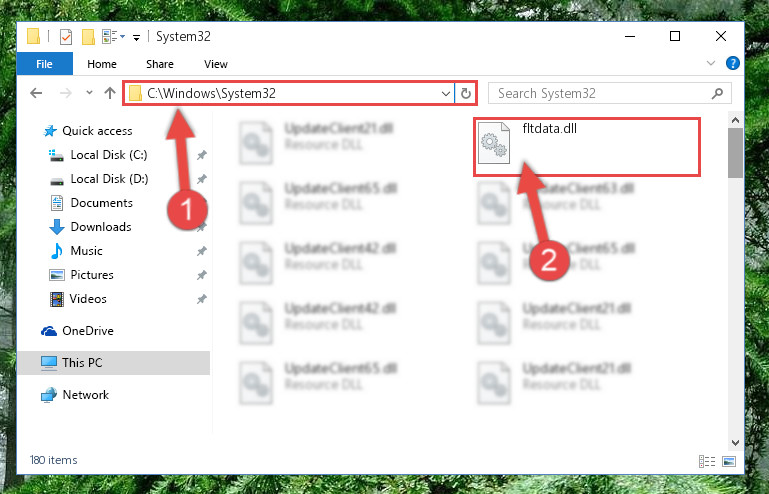This screenshot has height=494, width=769.
Task: Click the Properties checkmark quick access icon
Action: click(x=66, y=37)
